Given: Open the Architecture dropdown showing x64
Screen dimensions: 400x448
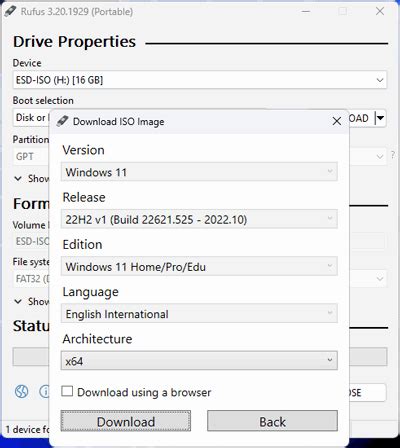Looking at the screenshot, I should pos(199,361).
